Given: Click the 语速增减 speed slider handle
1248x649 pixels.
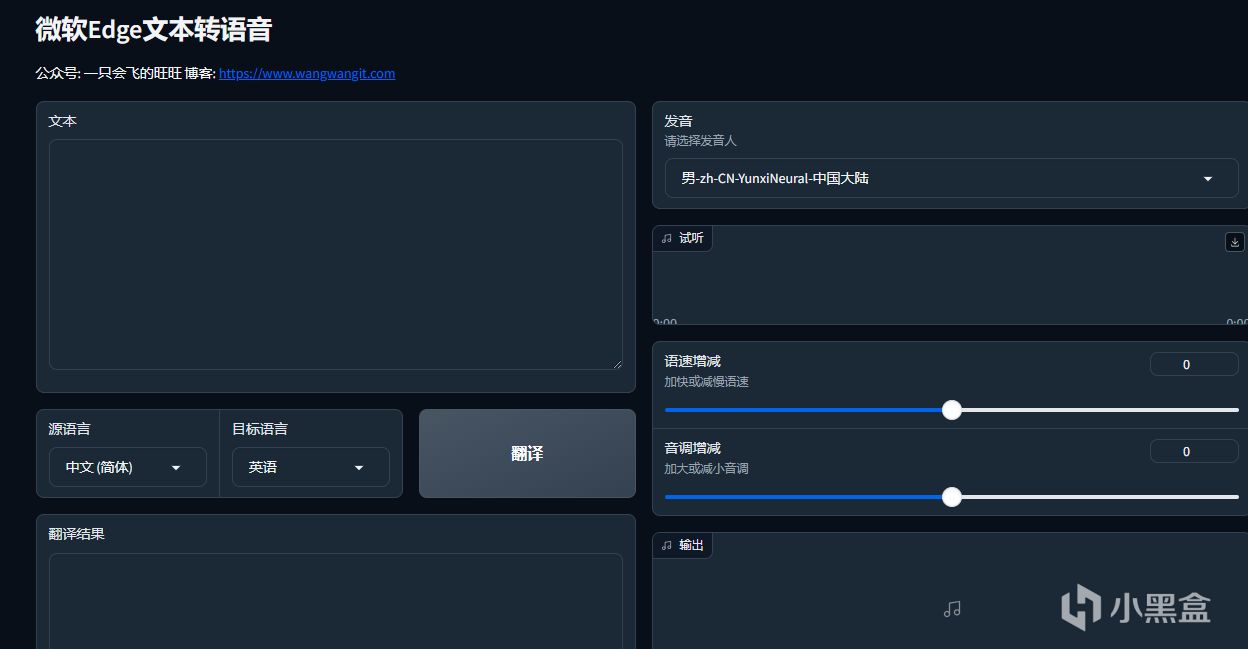Looking at the screenshot, I should (952, 410).
